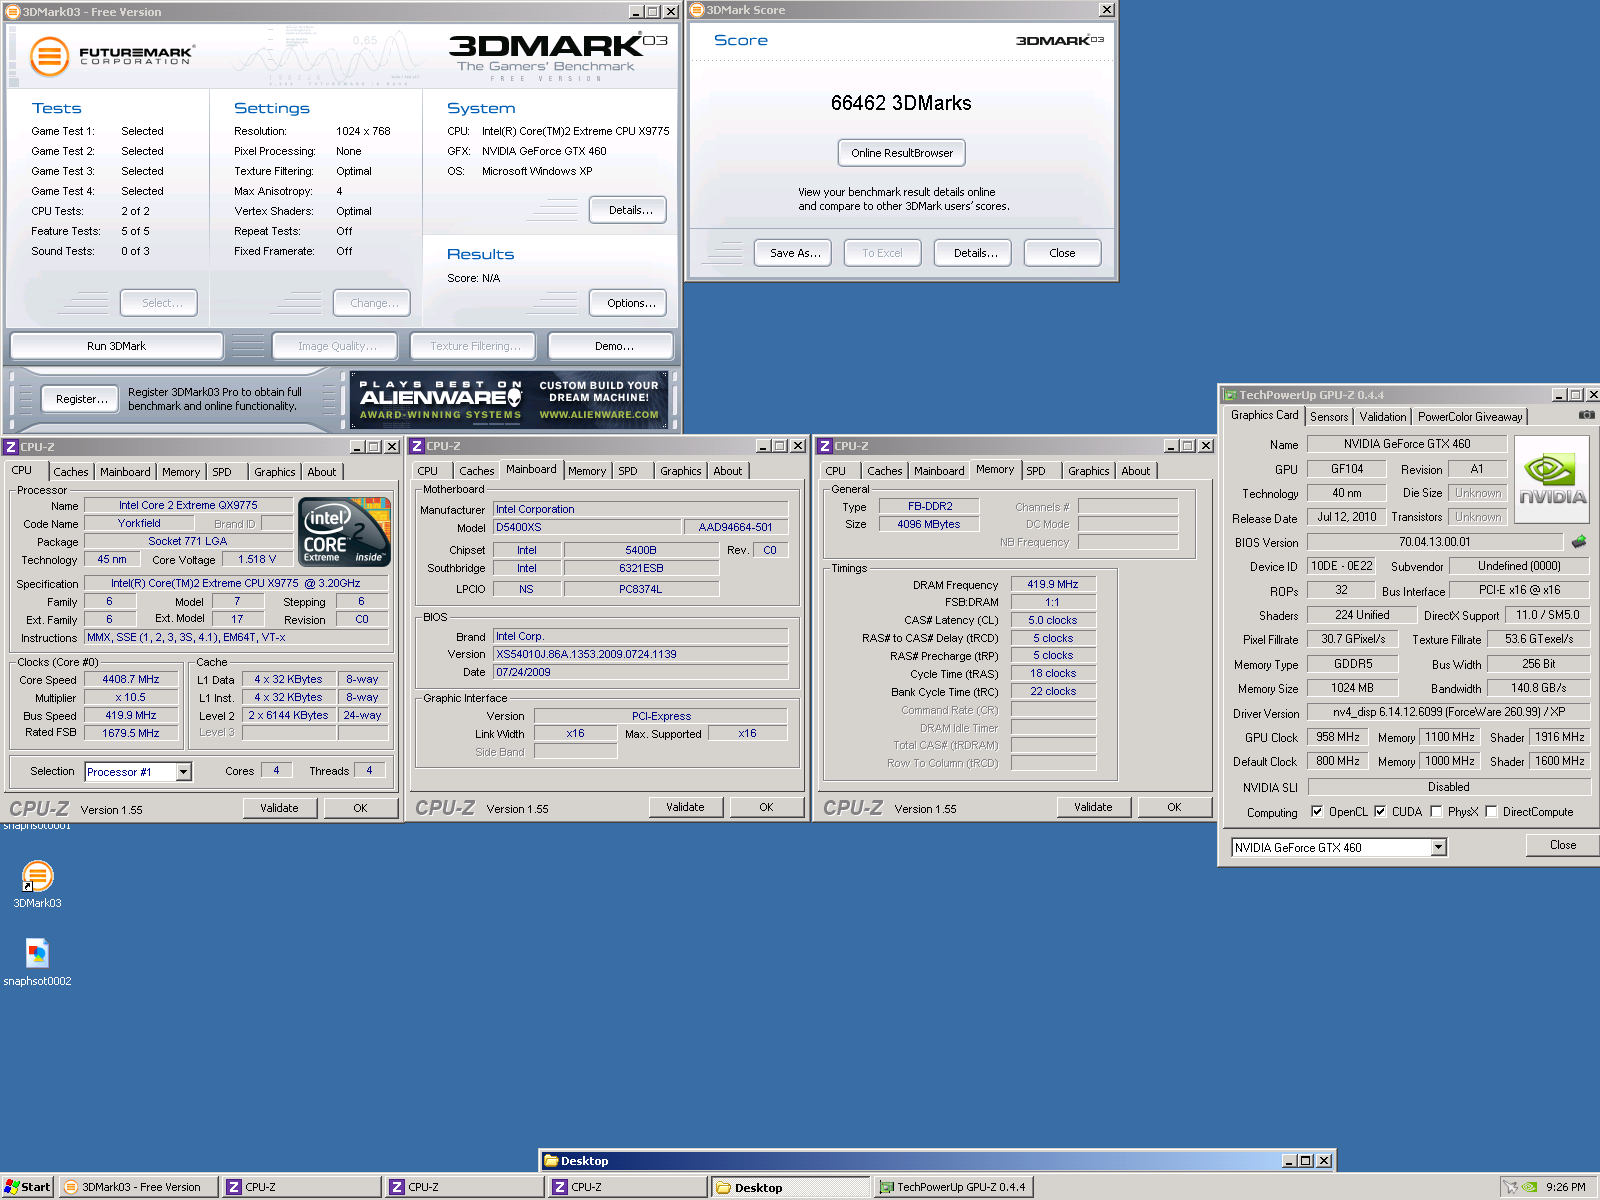Switch to GPU-Z via taskbar button
Image resolution: width=1600 pixels, height=1200 pixels.
click(x=953, y=1187)
